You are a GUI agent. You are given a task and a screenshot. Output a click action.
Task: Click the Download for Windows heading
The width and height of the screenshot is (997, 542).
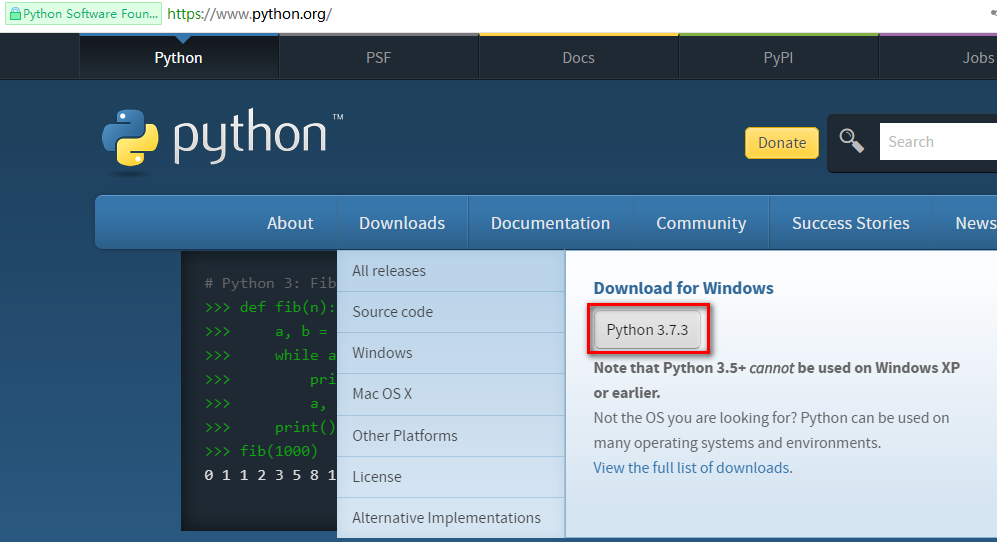(x=684, y=288)
